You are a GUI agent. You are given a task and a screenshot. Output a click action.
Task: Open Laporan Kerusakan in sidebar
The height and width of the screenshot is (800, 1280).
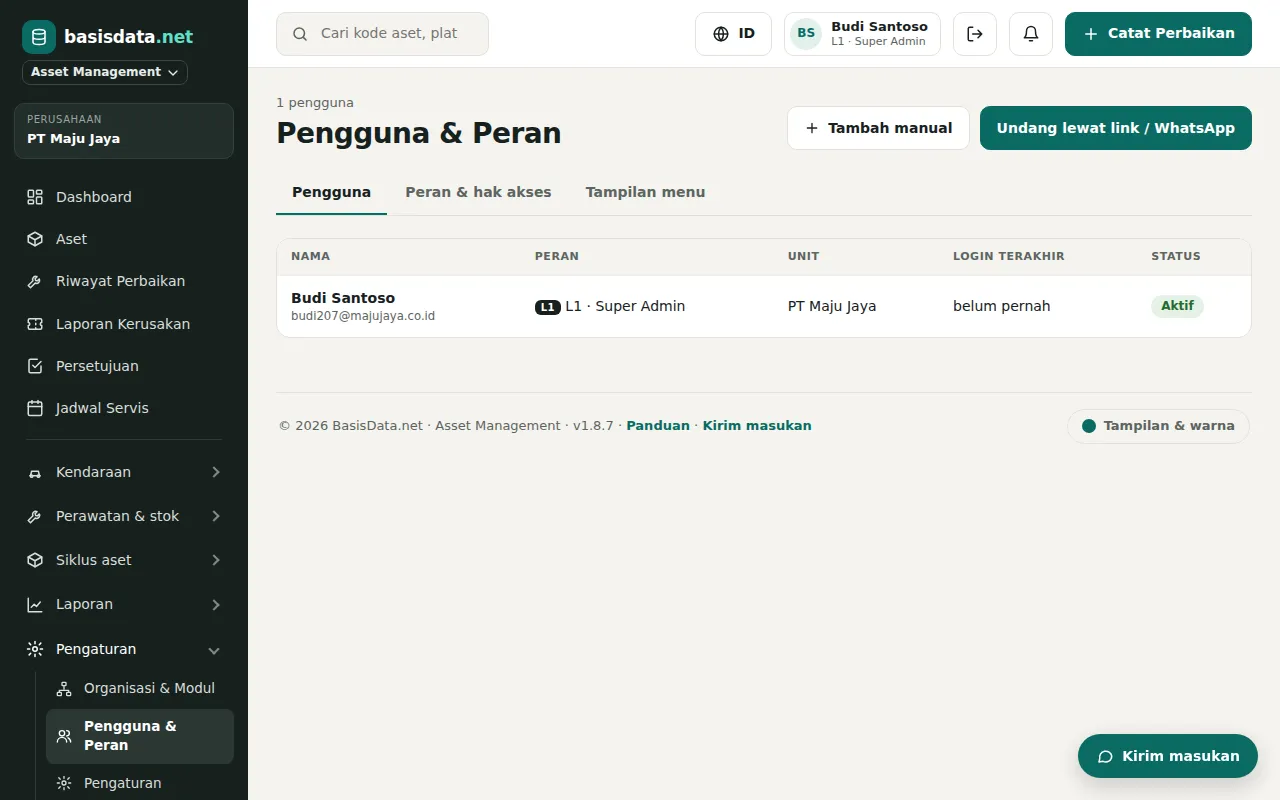point(124,324)
